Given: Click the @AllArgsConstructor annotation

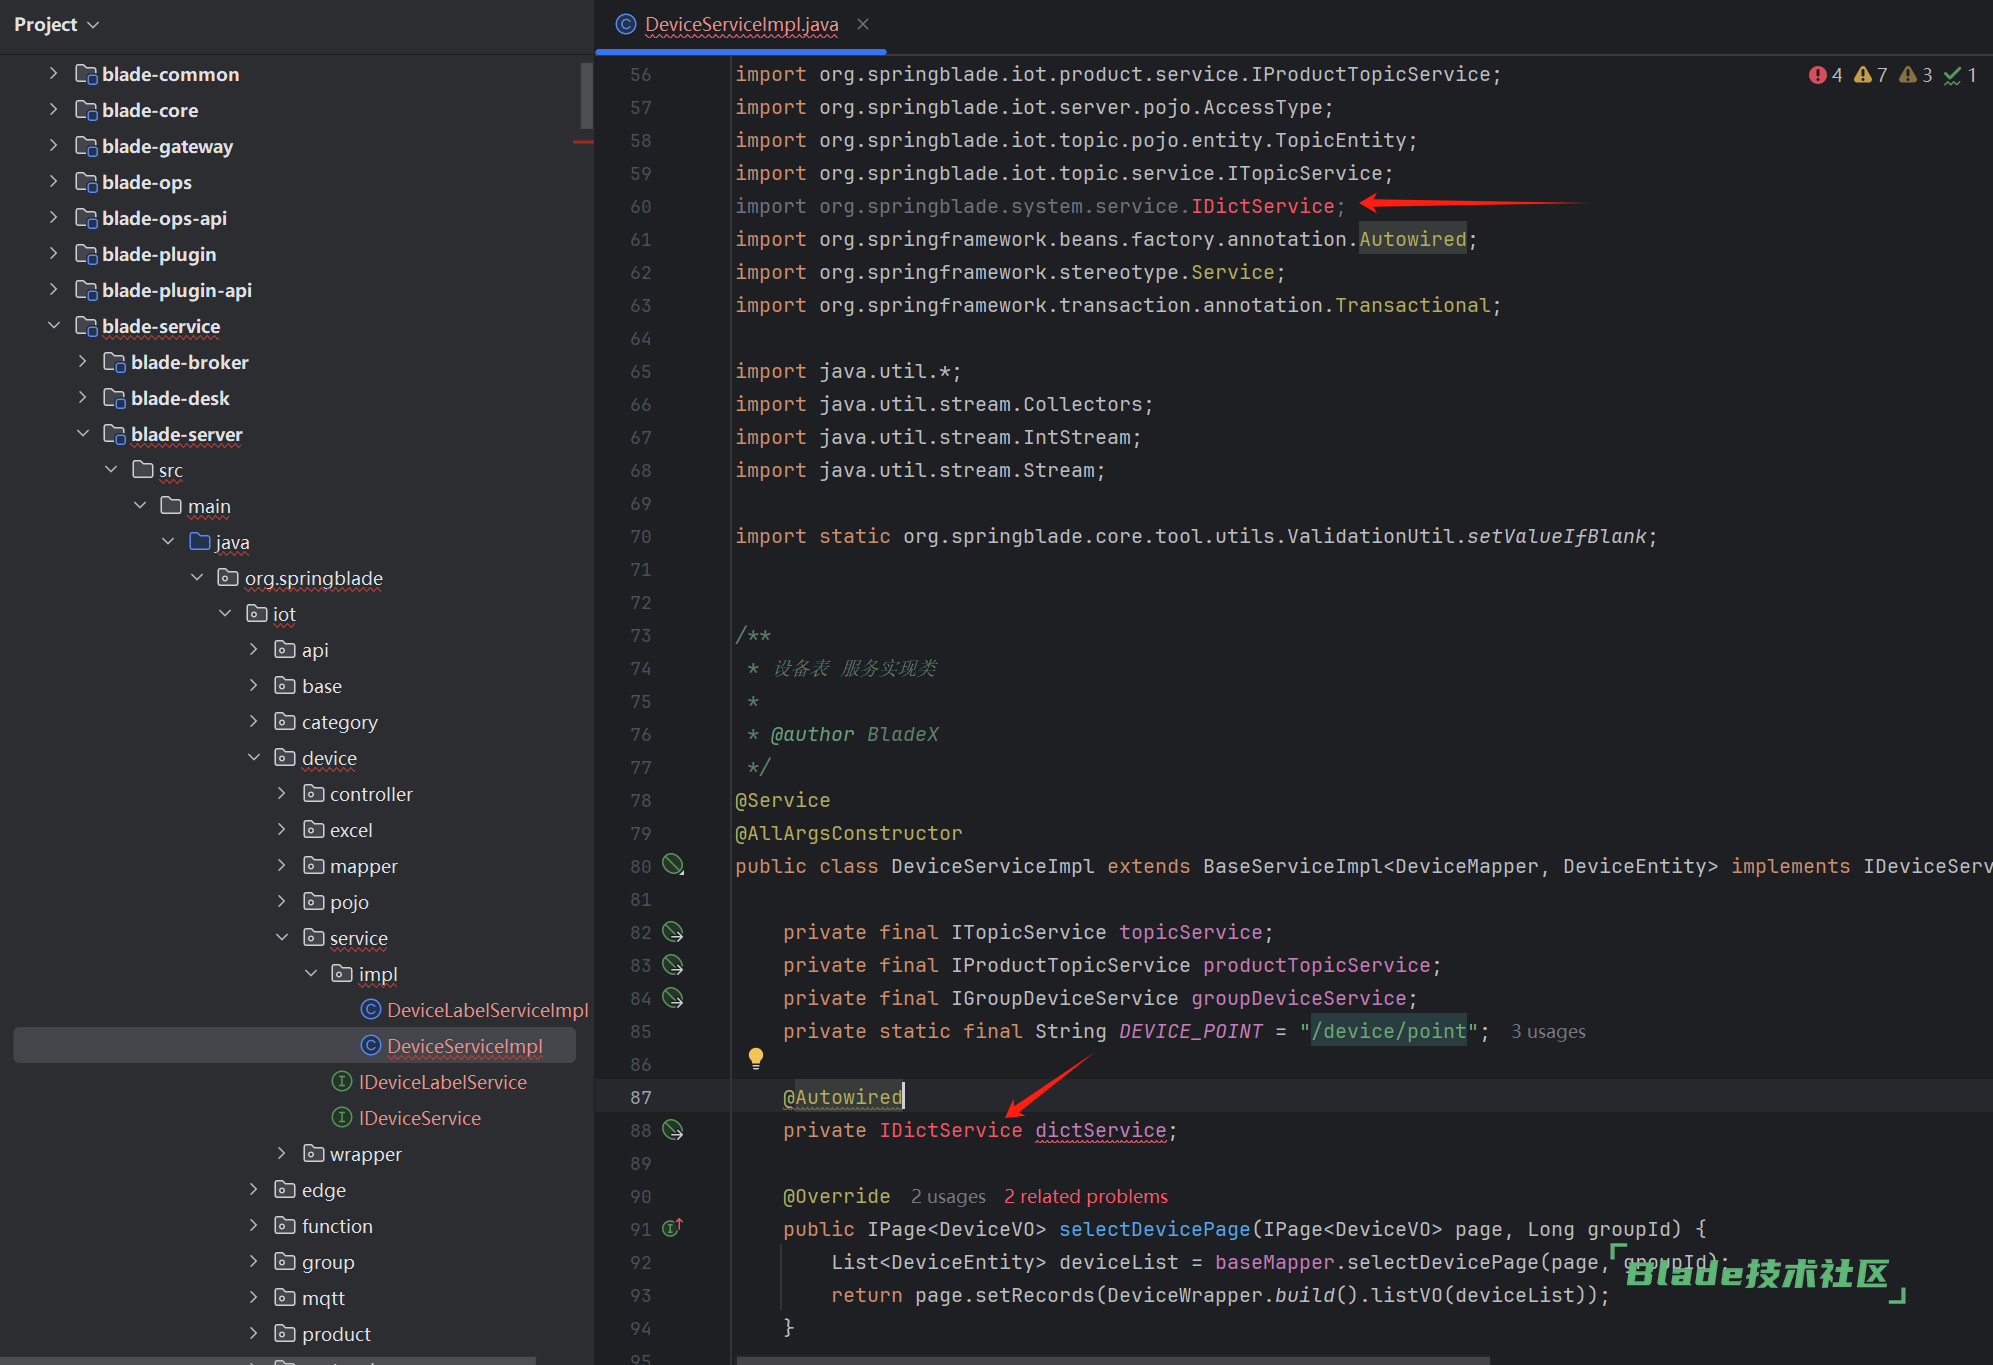Looking at the screenshot, I should (849, 833).
